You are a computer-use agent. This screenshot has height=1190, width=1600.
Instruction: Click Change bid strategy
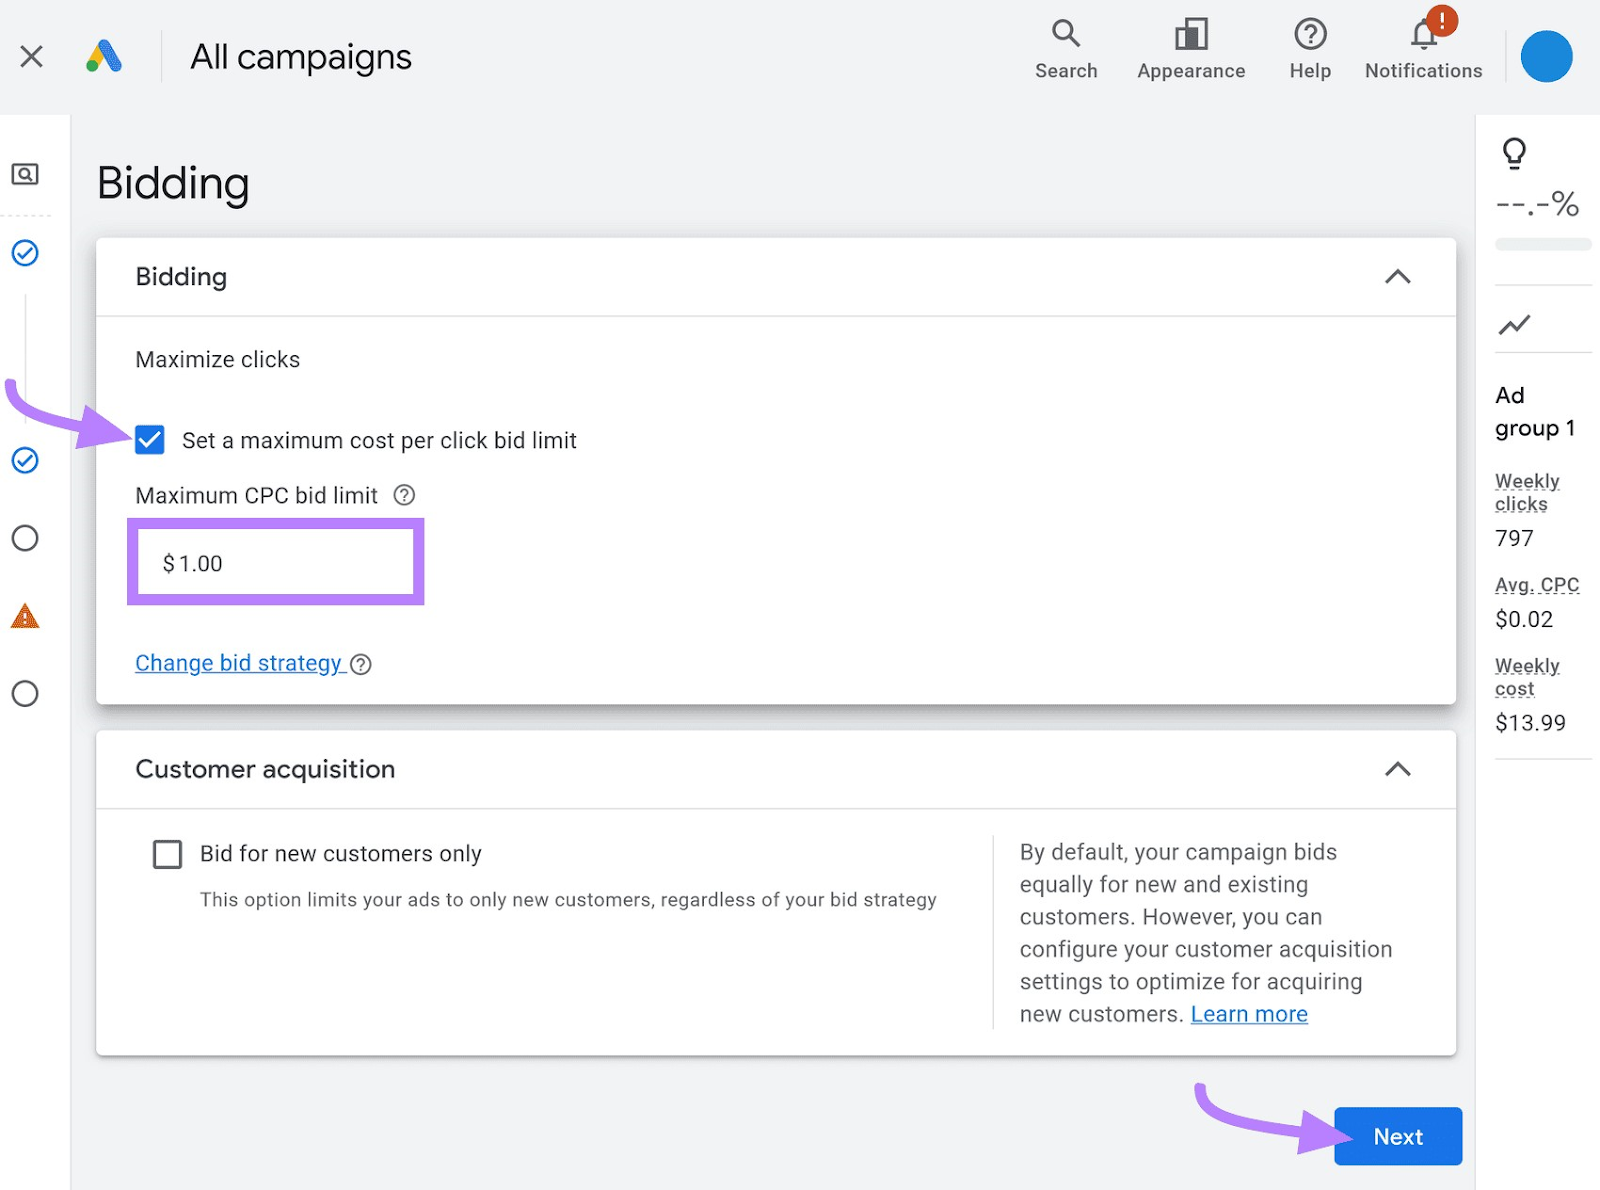click(x=238, y=663)
